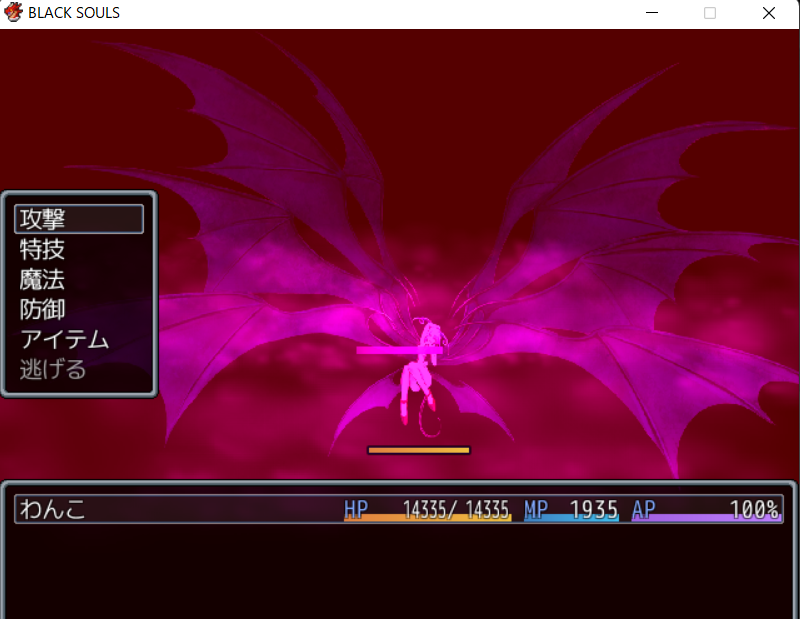Click the AP 100% gauge
The height and width of the screenshot is (619, 800).
pos(707,509)
